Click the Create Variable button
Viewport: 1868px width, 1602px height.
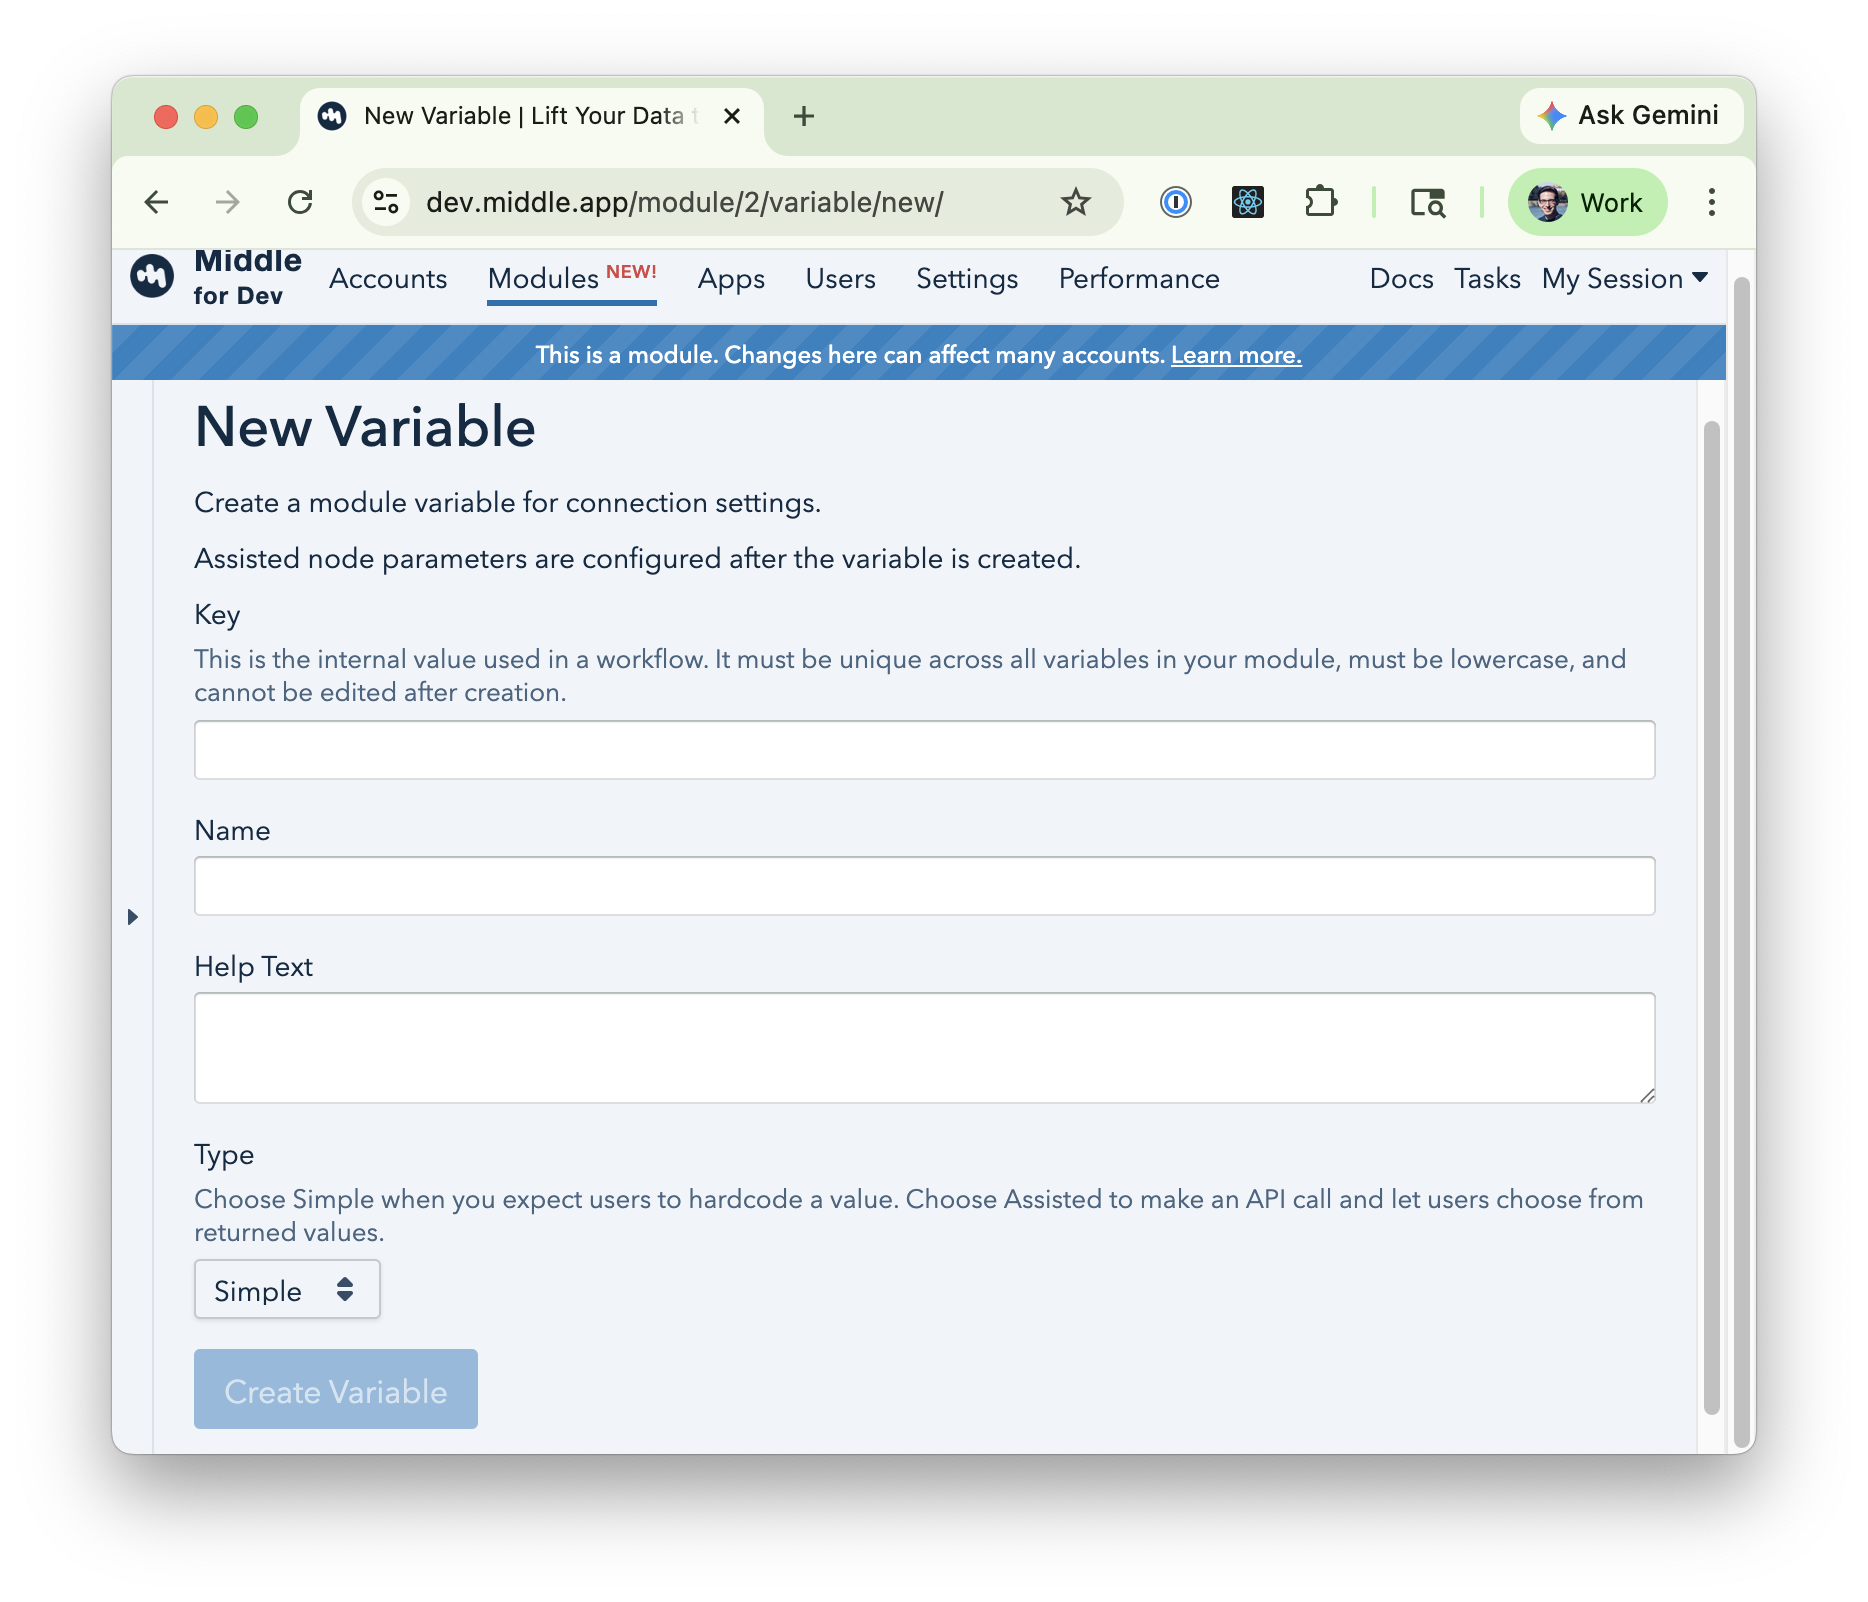[x=335, y=1390]
